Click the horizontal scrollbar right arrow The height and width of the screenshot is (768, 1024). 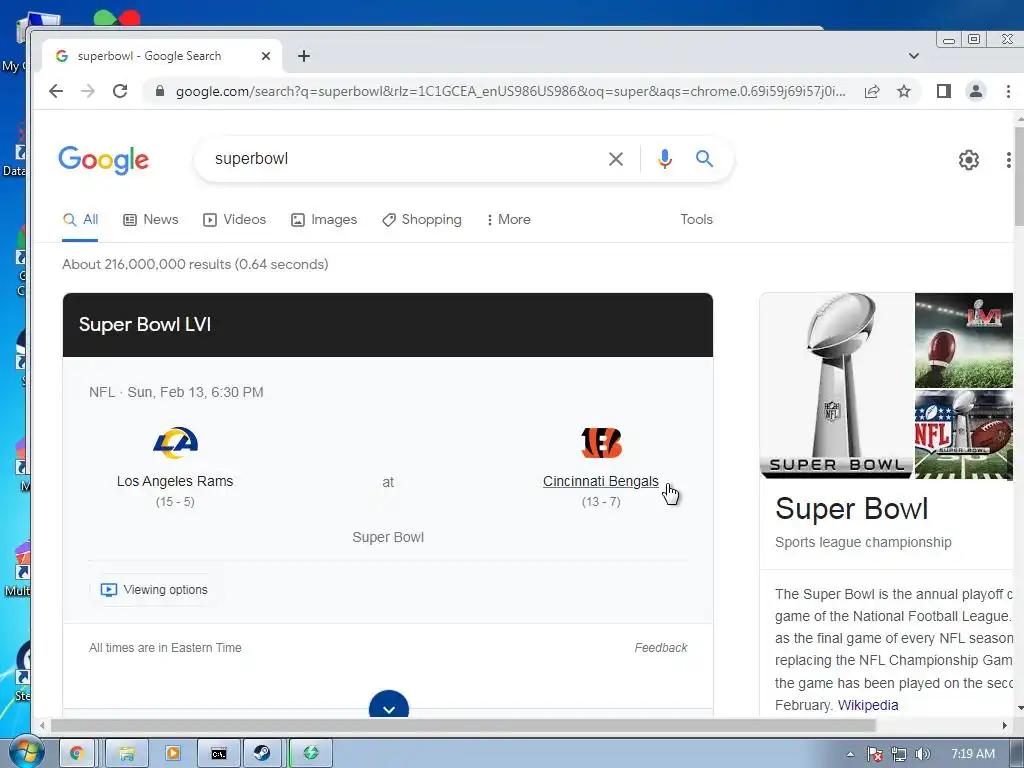coord(1004,726)
